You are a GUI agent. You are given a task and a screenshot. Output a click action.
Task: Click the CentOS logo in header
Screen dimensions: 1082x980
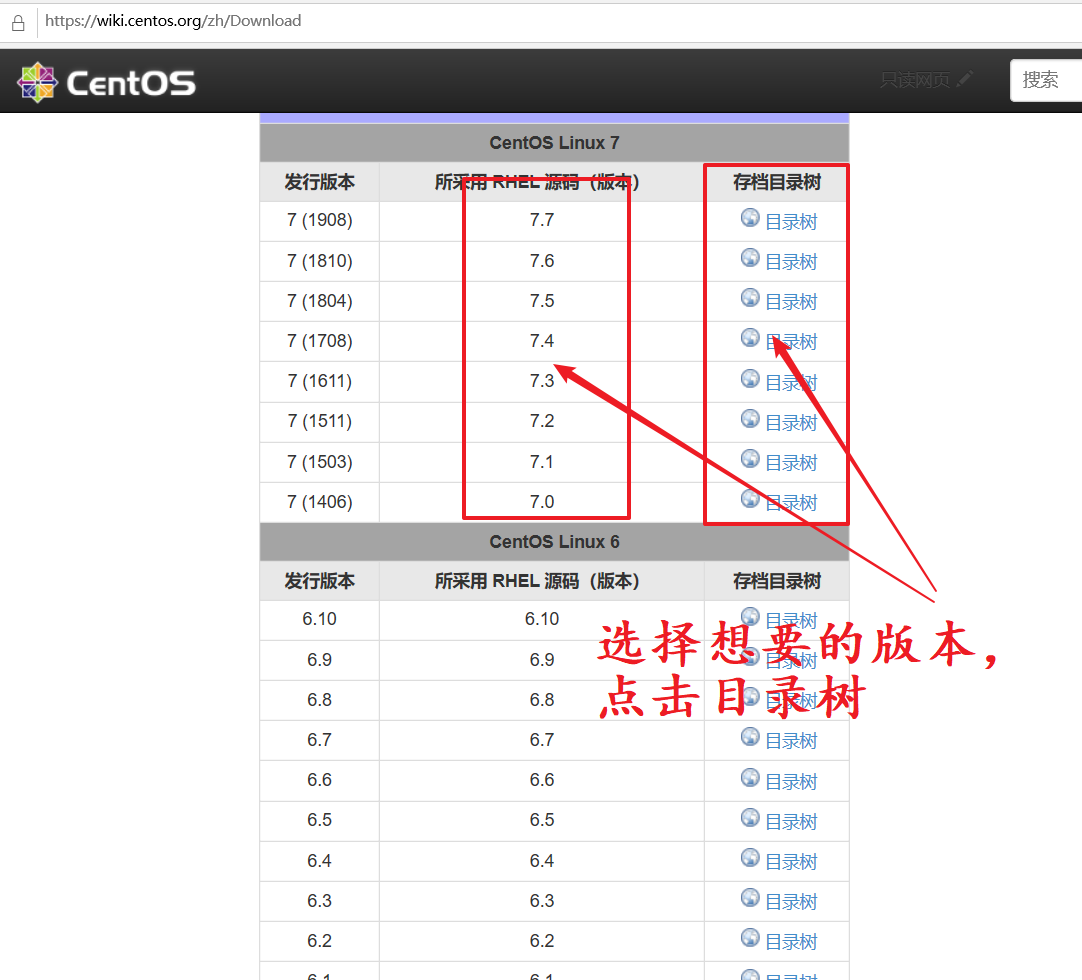(x=107, y=83)
